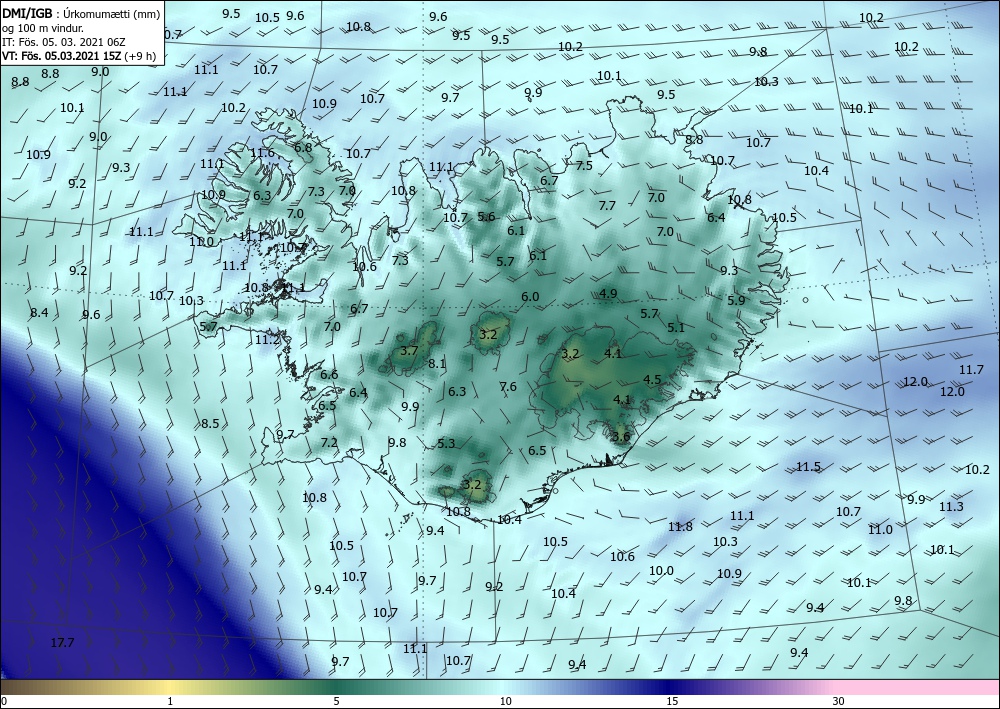Screen dimensions: 1000x709
Task: Click the '10' label under the color bar
Action: [x=505, y=701]
